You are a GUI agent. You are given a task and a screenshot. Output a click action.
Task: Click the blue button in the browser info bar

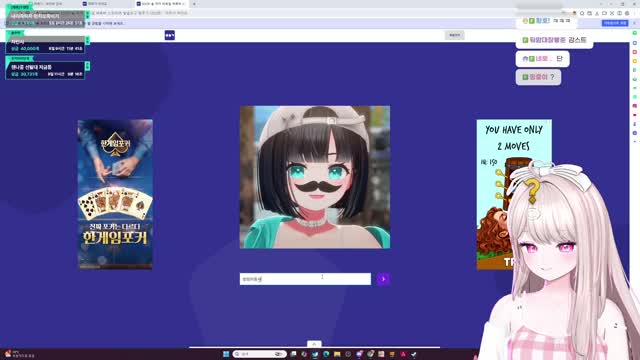(615, 23)
